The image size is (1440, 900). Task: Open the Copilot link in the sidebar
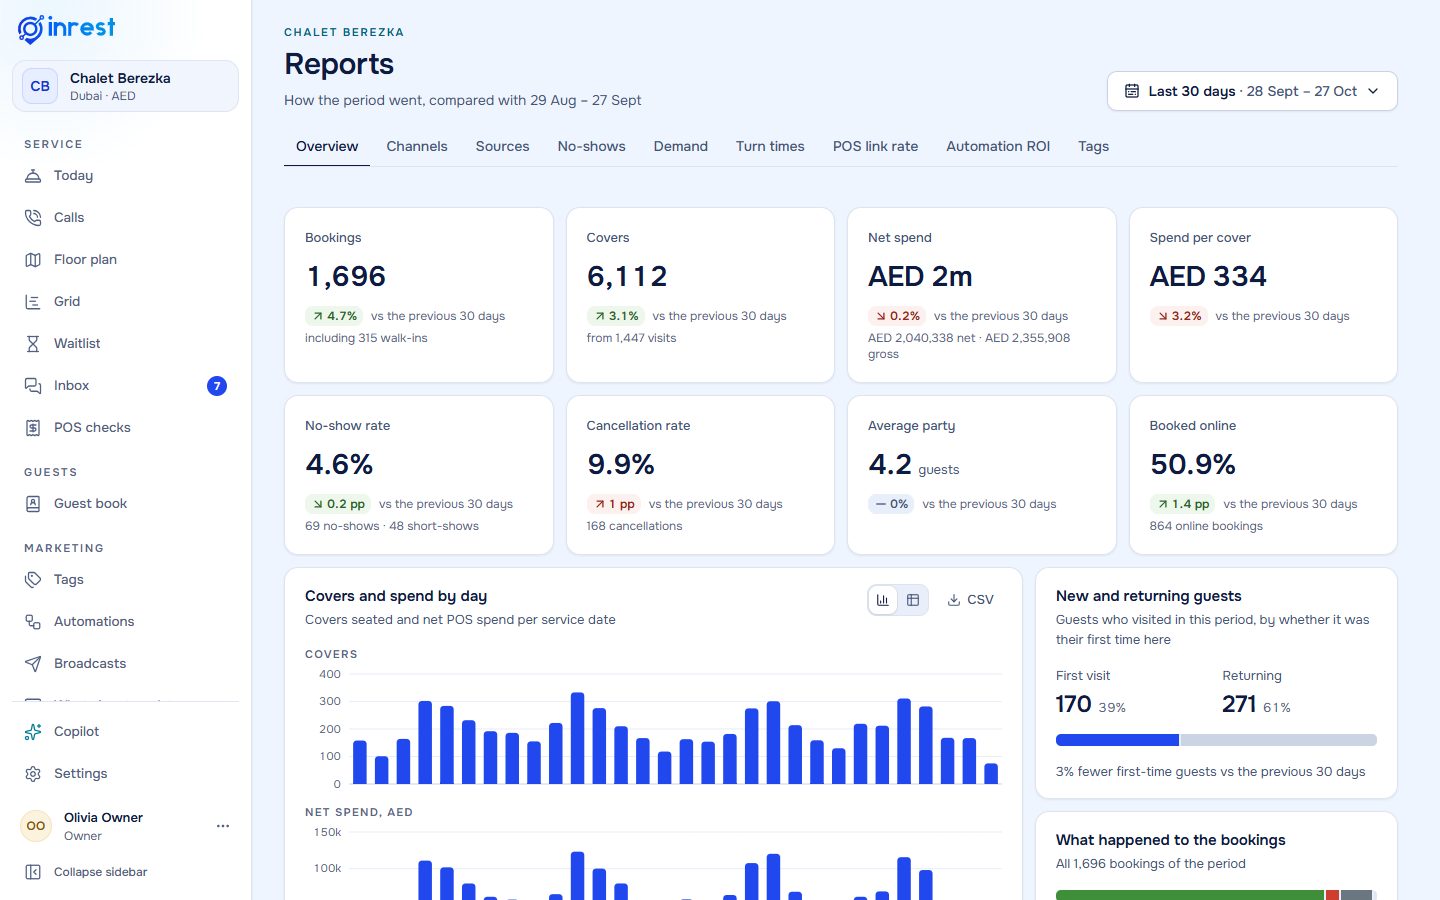point(125,731)
